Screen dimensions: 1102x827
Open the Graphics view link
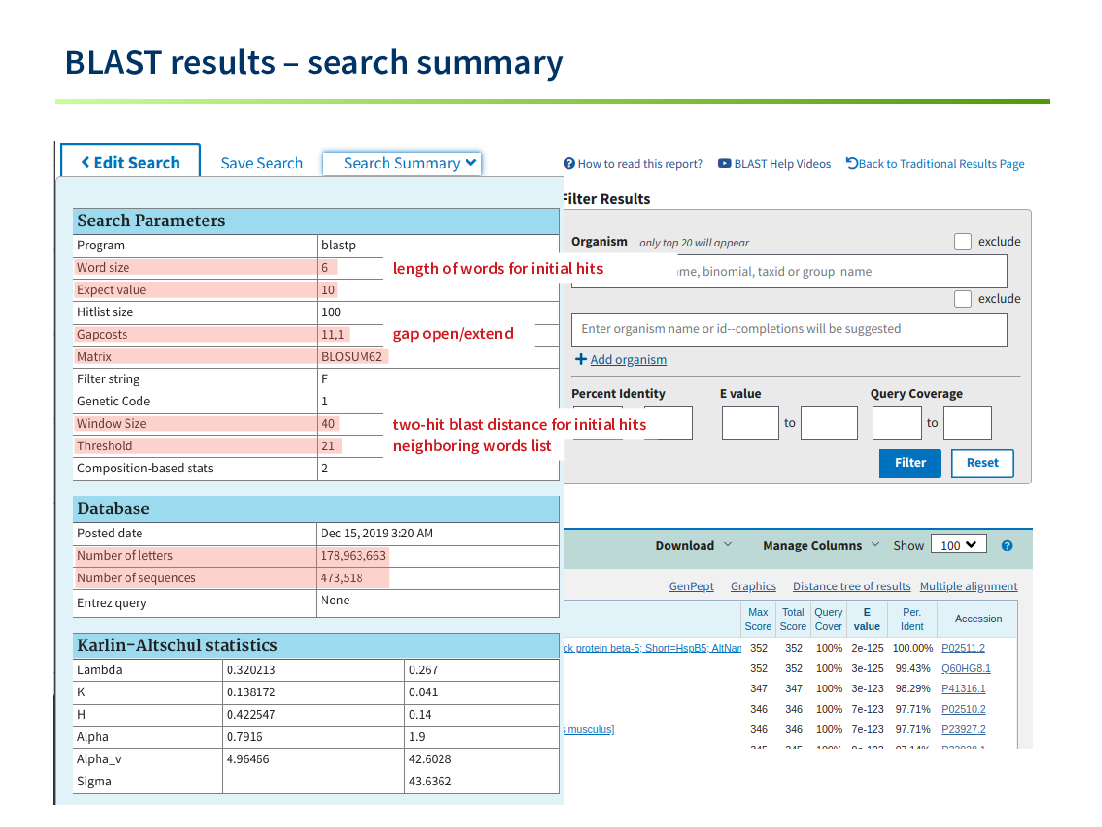point(753,586)
